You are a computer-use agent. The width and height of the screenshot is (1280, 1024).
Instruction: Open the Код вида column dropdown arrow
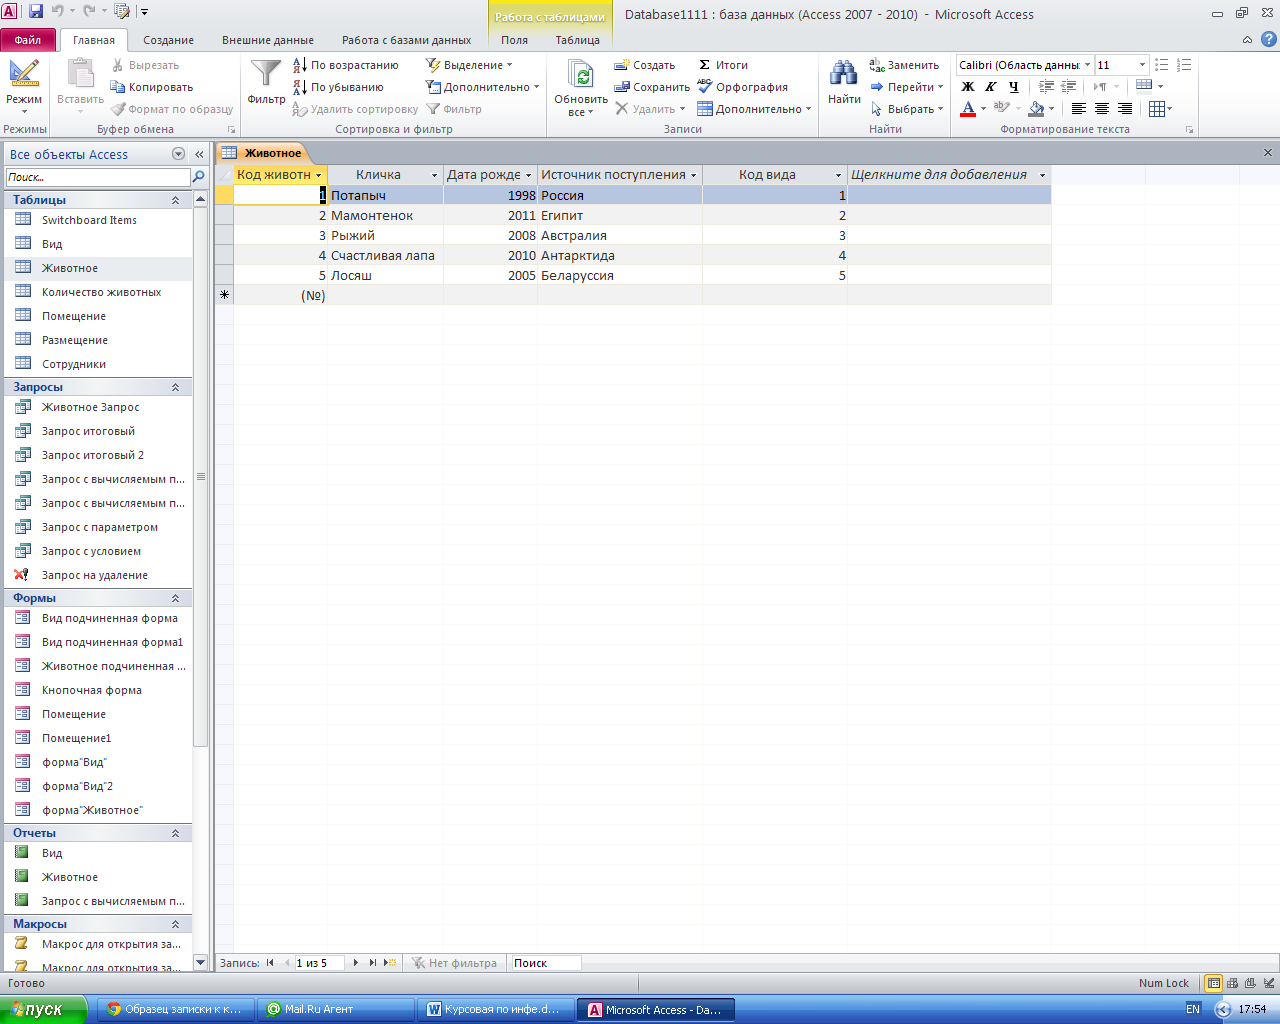838,175
